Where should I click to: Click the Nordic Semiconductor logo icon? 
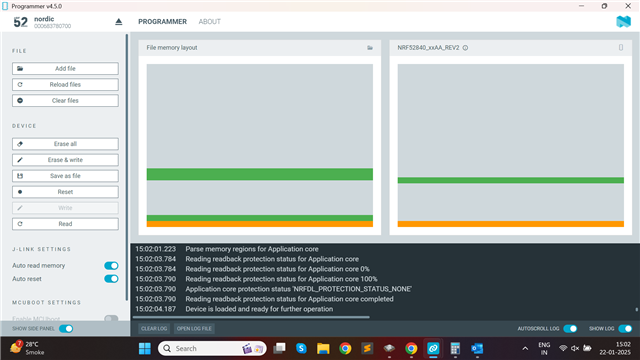point(623,22)
